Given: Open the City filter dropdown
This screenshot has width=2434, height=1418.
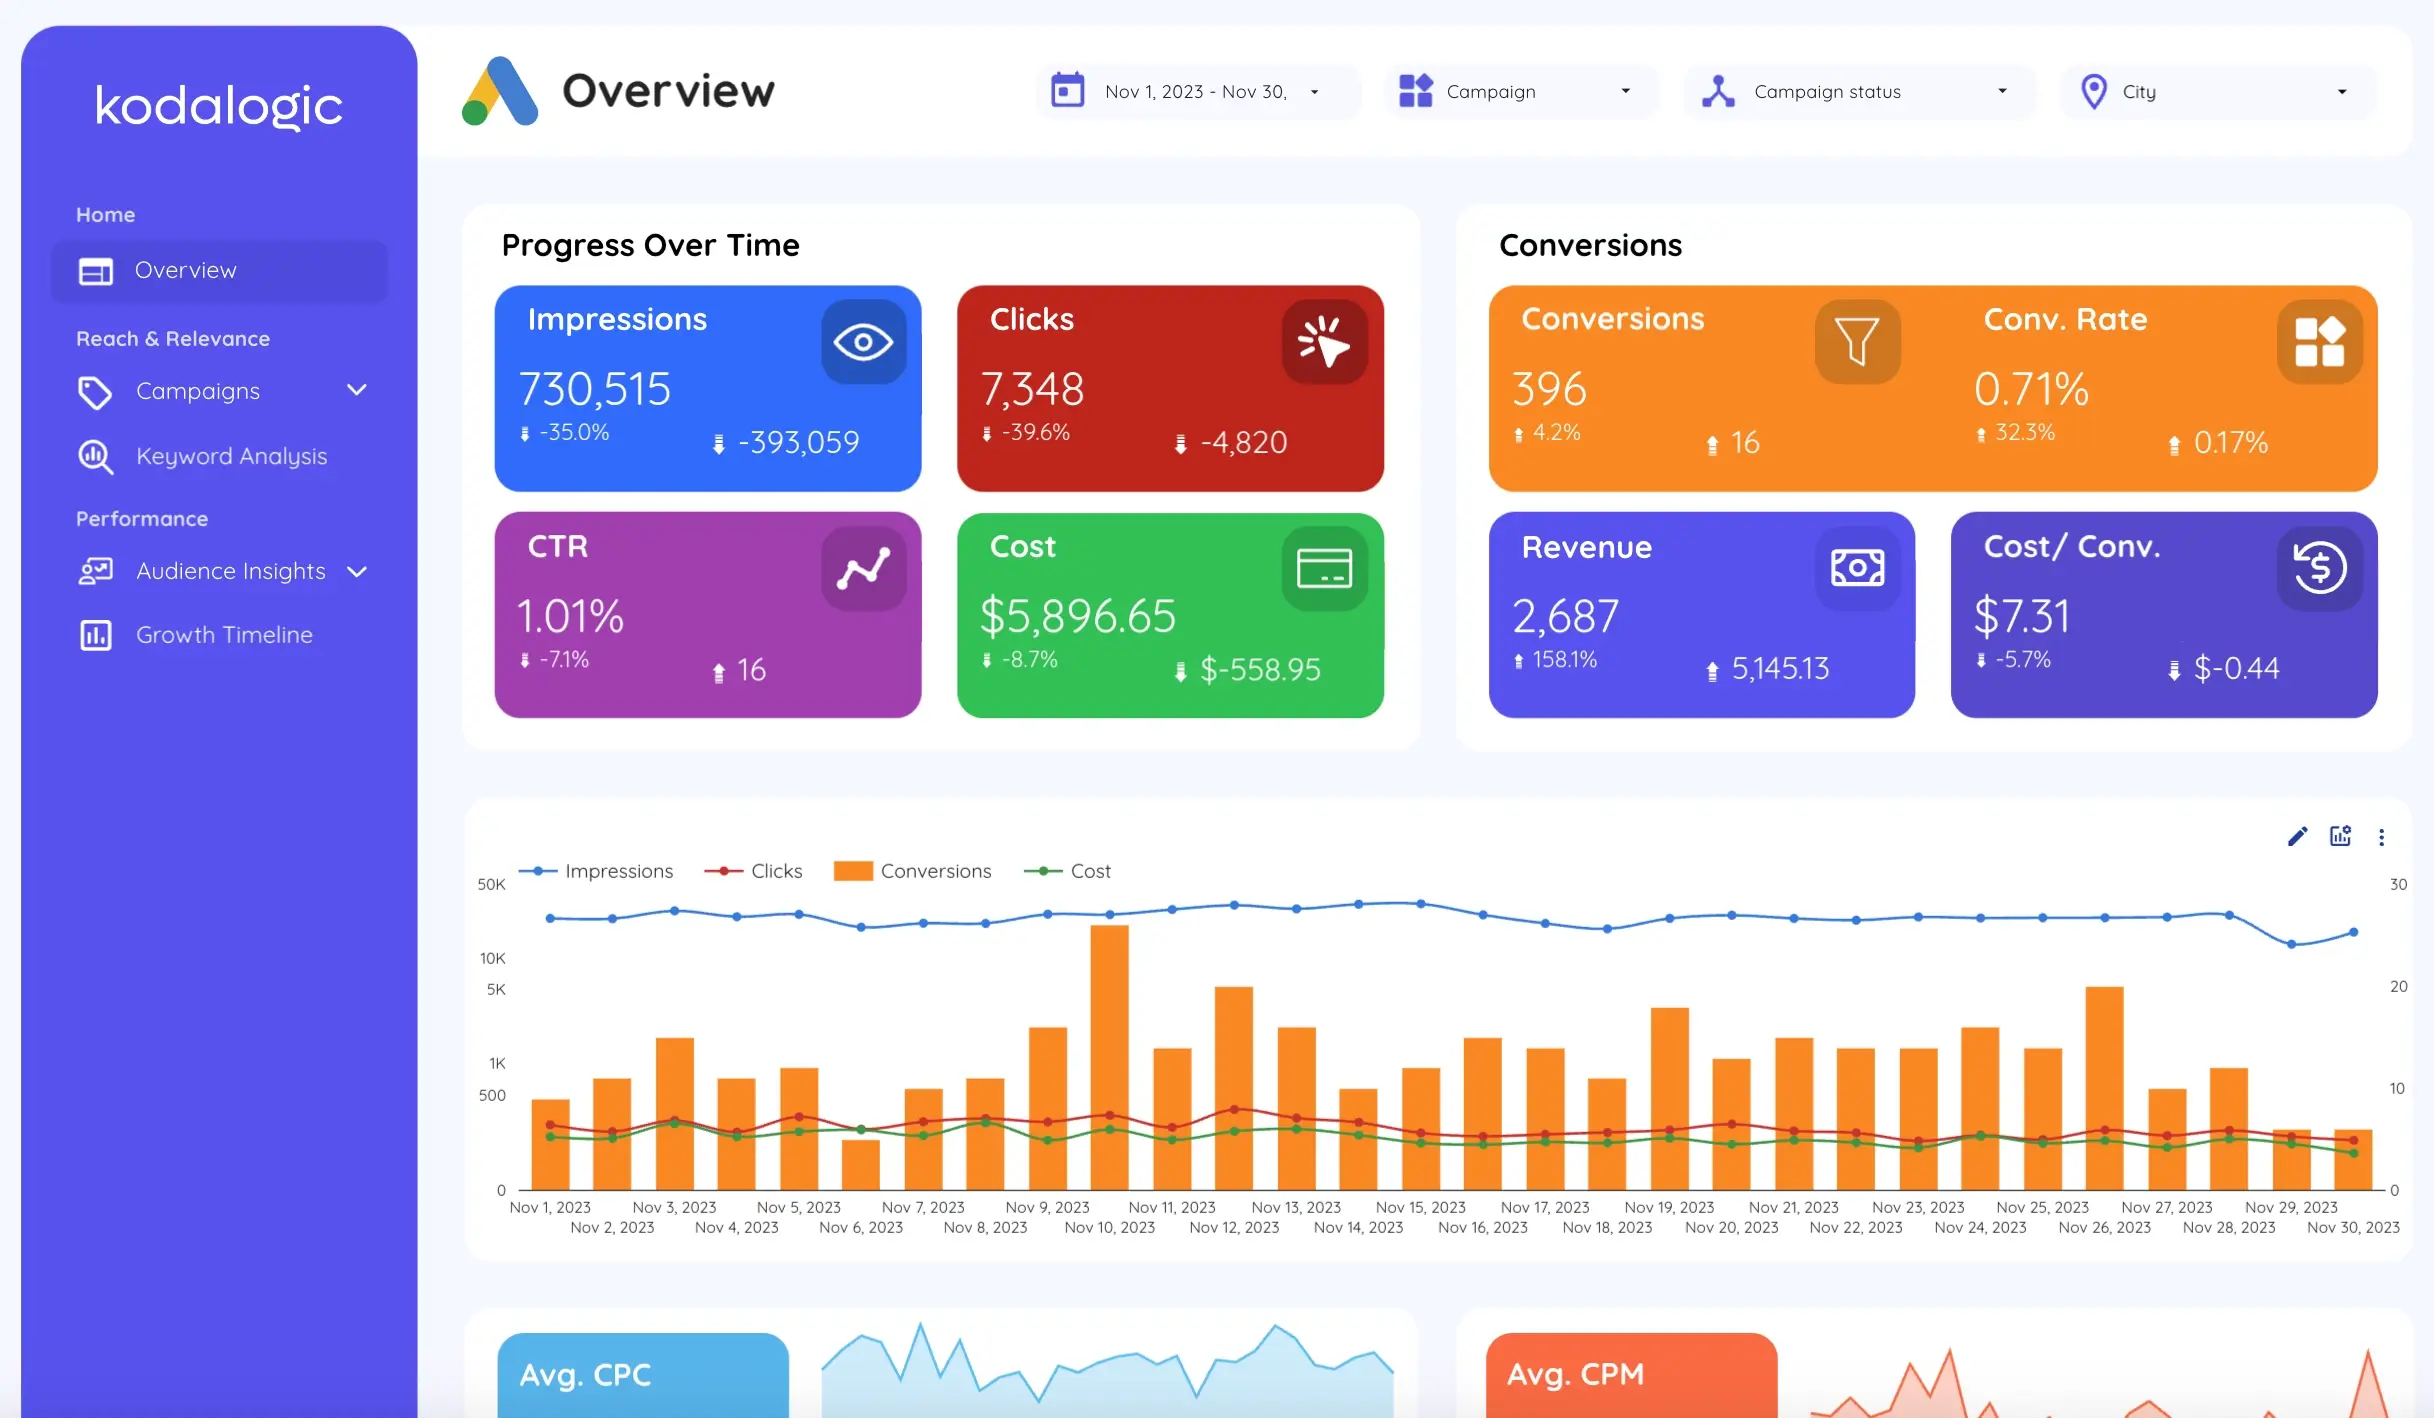Looking at the screenshot, I should point(2341,92).
